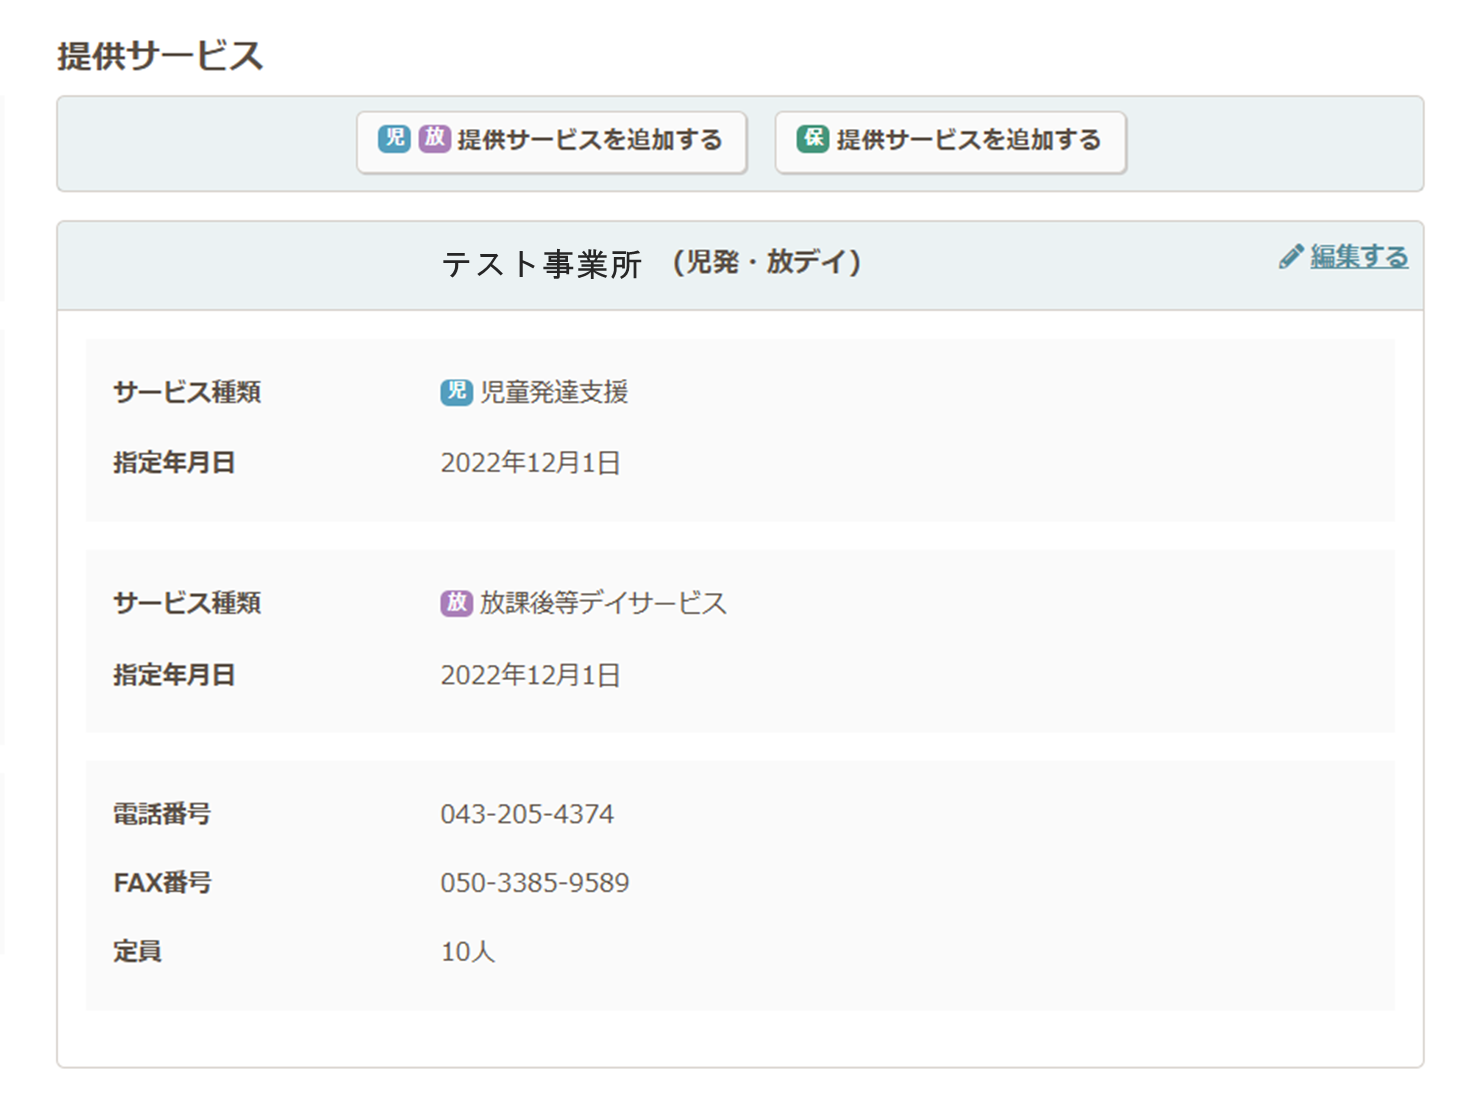The image size is (1459, 1109).
Task: Click the 指定年月日 date under 児童発達支援
Action: pyautogui.click(x=530, y=463)
